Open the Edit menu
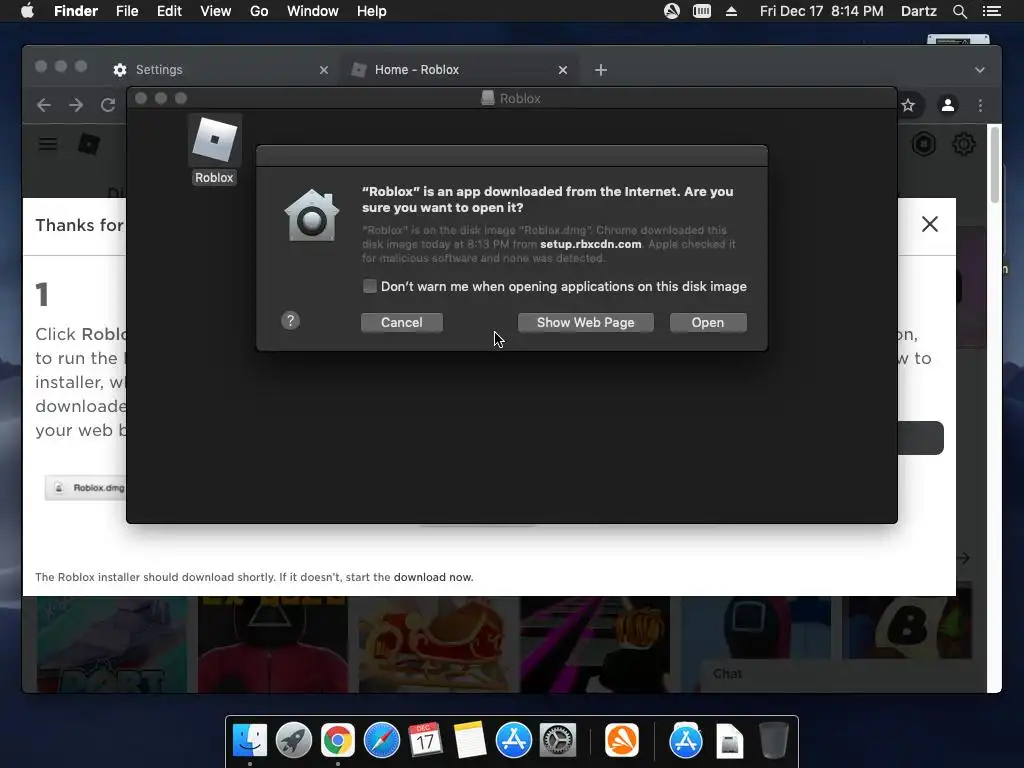The height and width of the screenshot is (768, 1024). click(x=169, y=11)
